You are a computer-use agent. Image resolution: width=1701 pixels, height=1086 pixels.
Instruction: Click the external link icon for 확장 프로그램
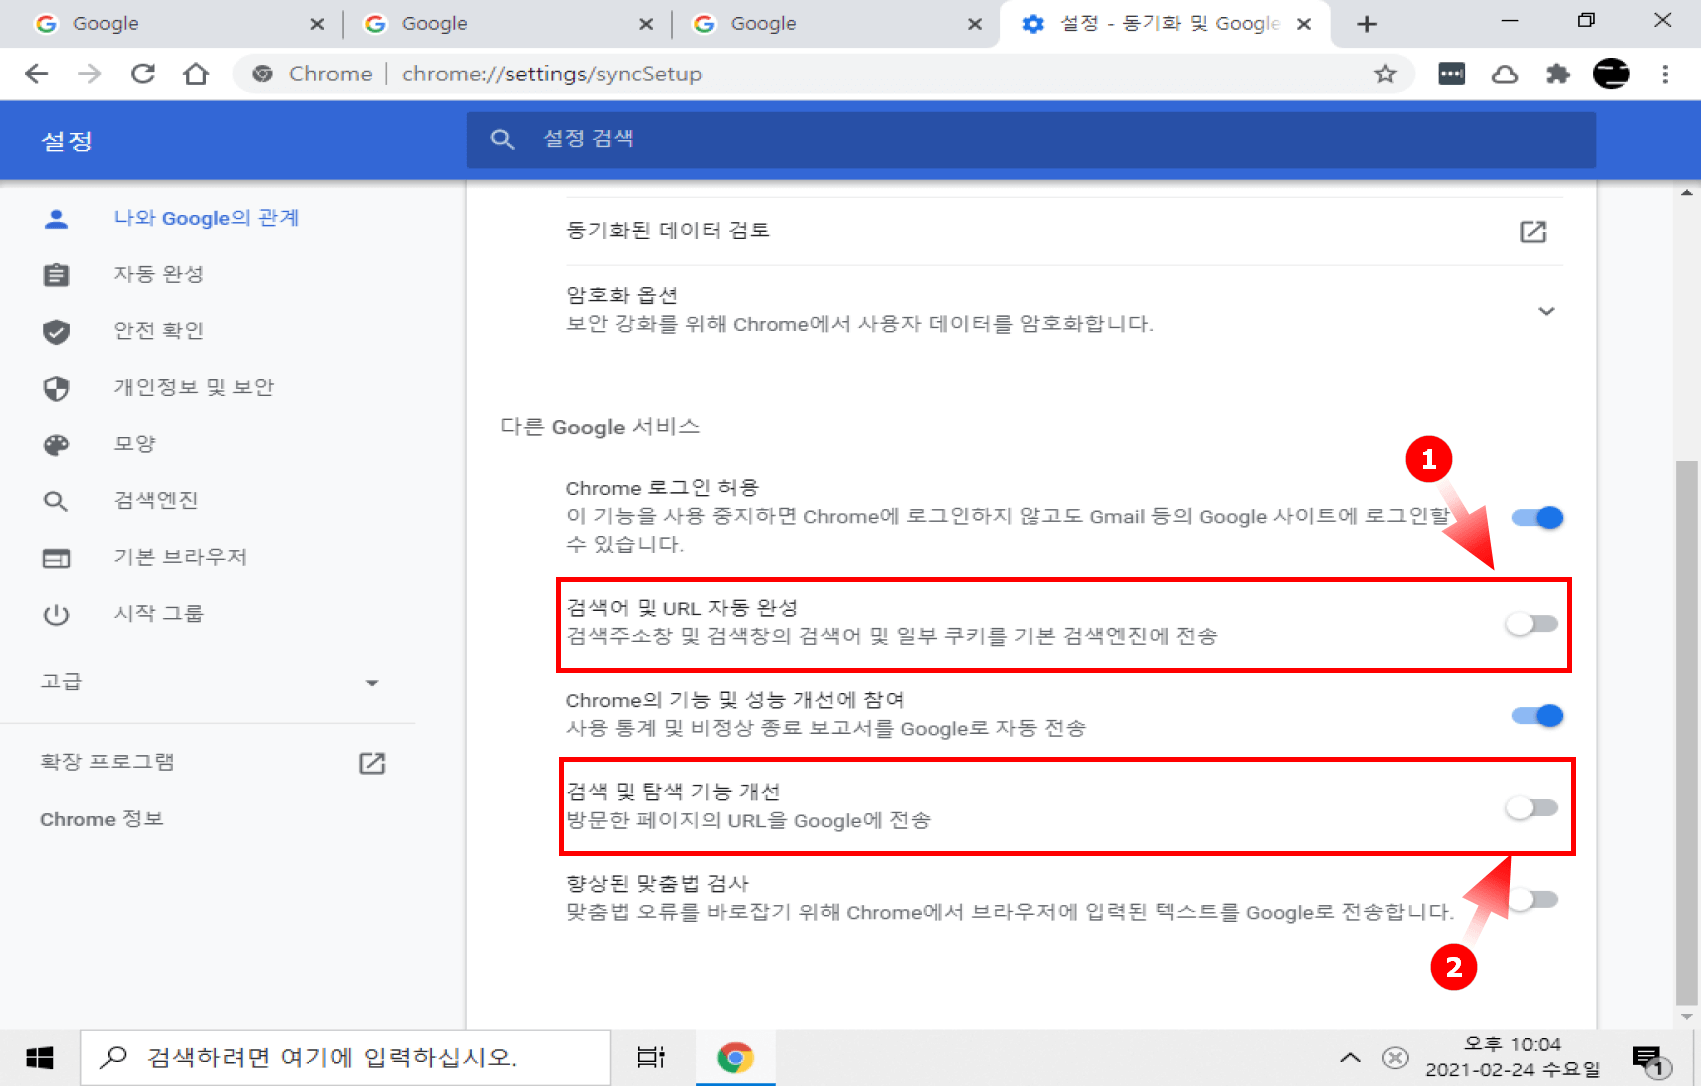[x=372, y=764]
